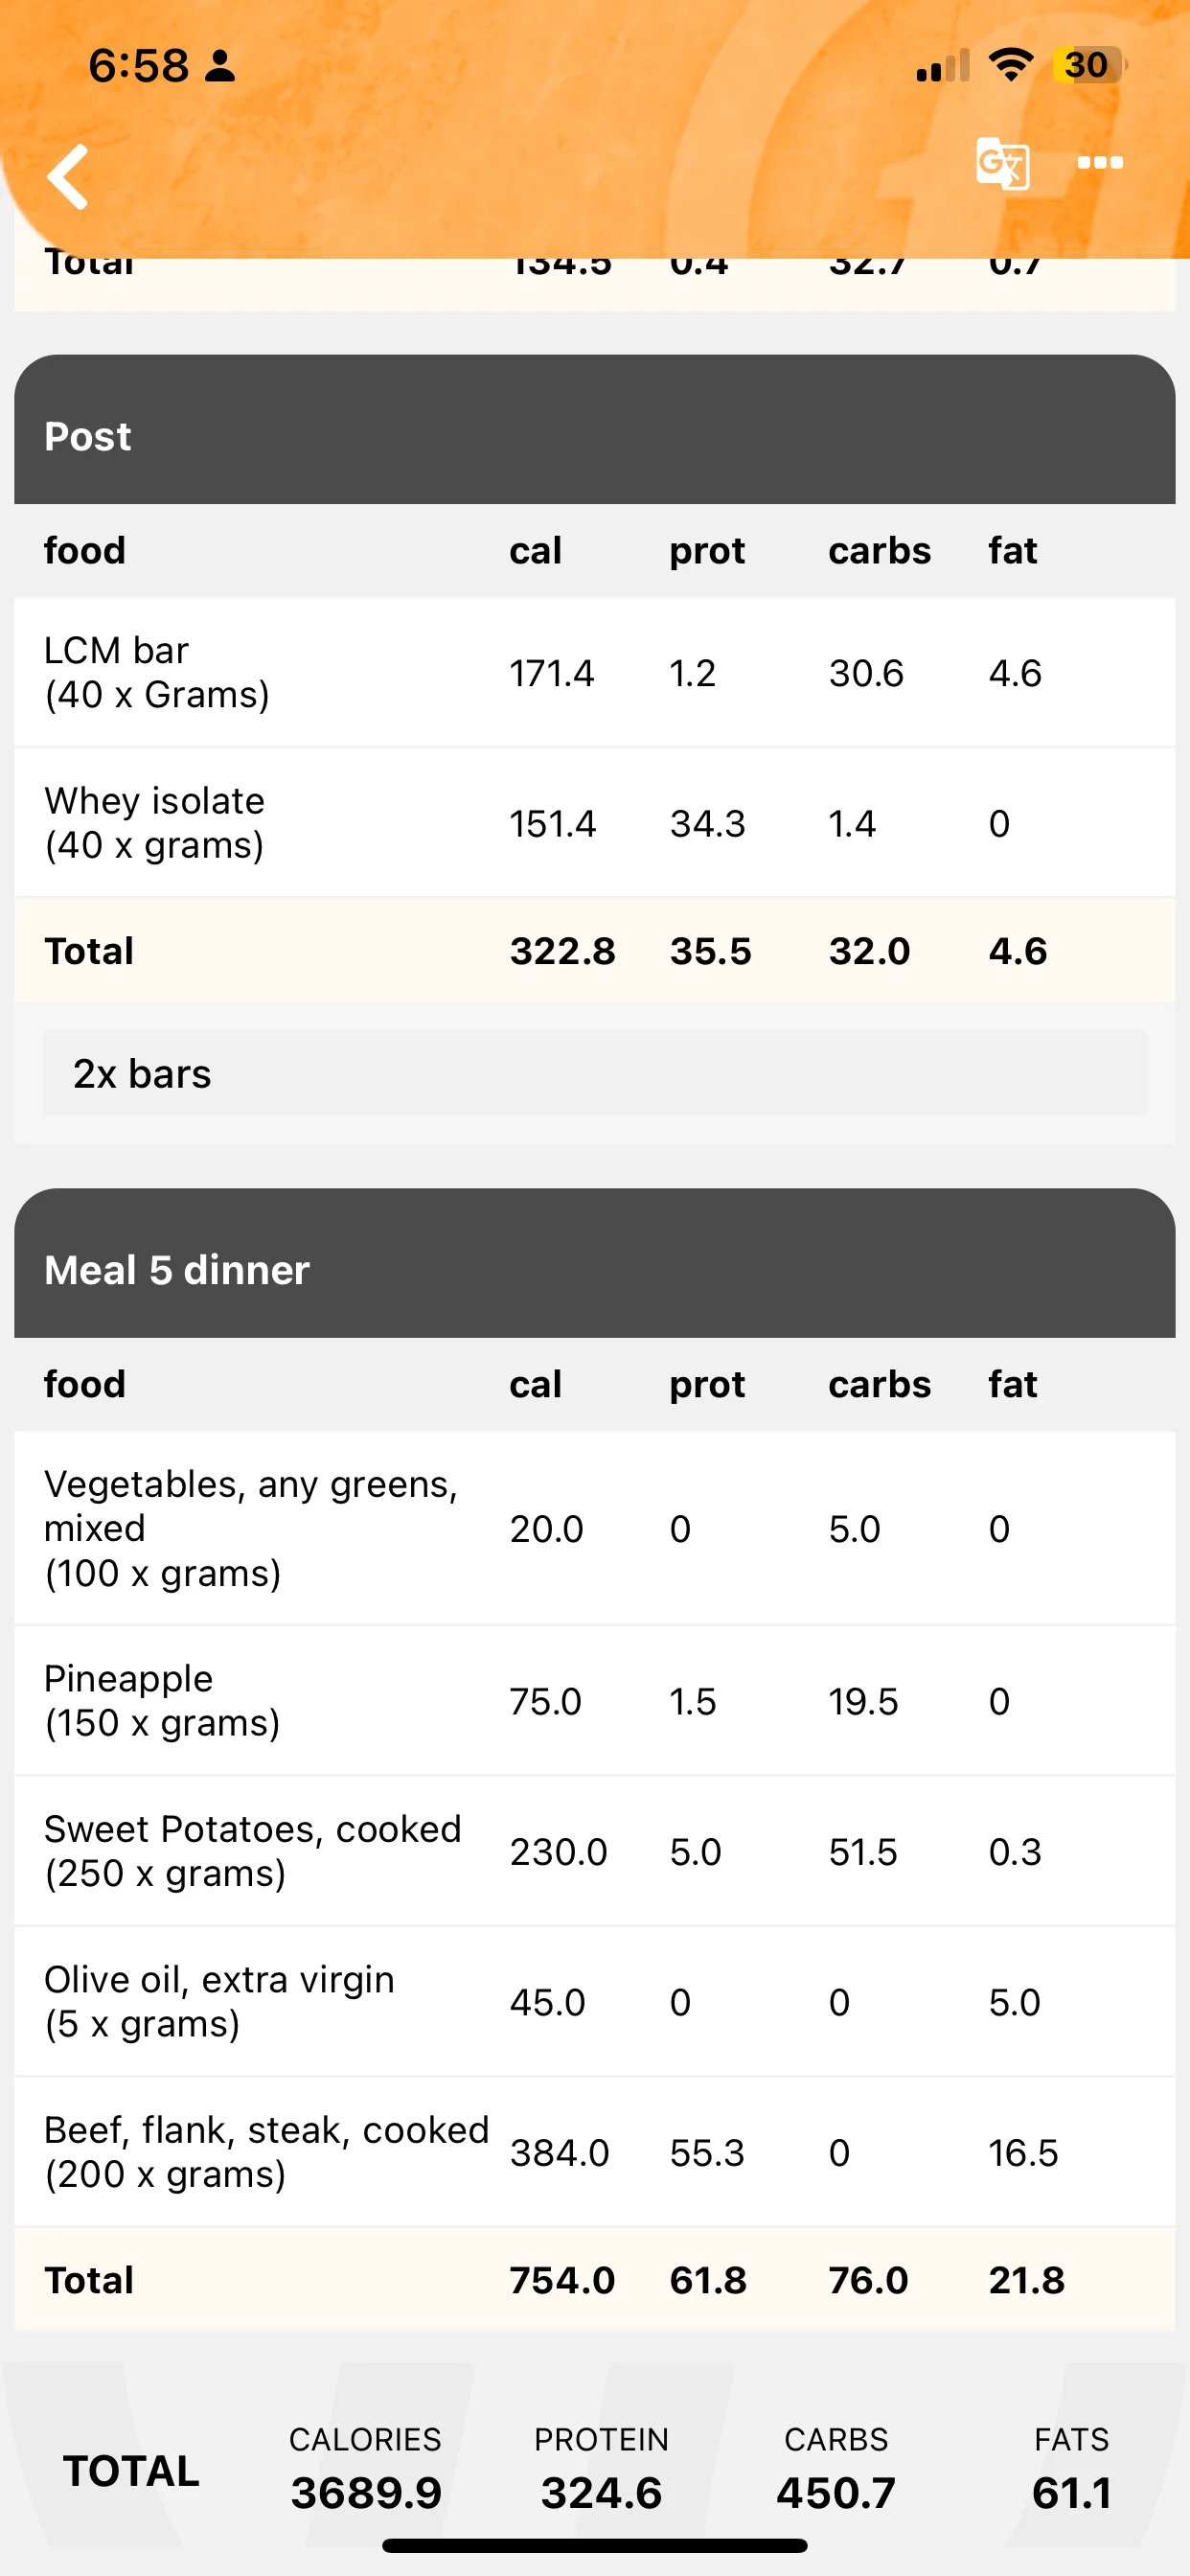The image size is (1190, 2576).
Task: Tap the 2x bars note field
Action: coord(595,1073)
